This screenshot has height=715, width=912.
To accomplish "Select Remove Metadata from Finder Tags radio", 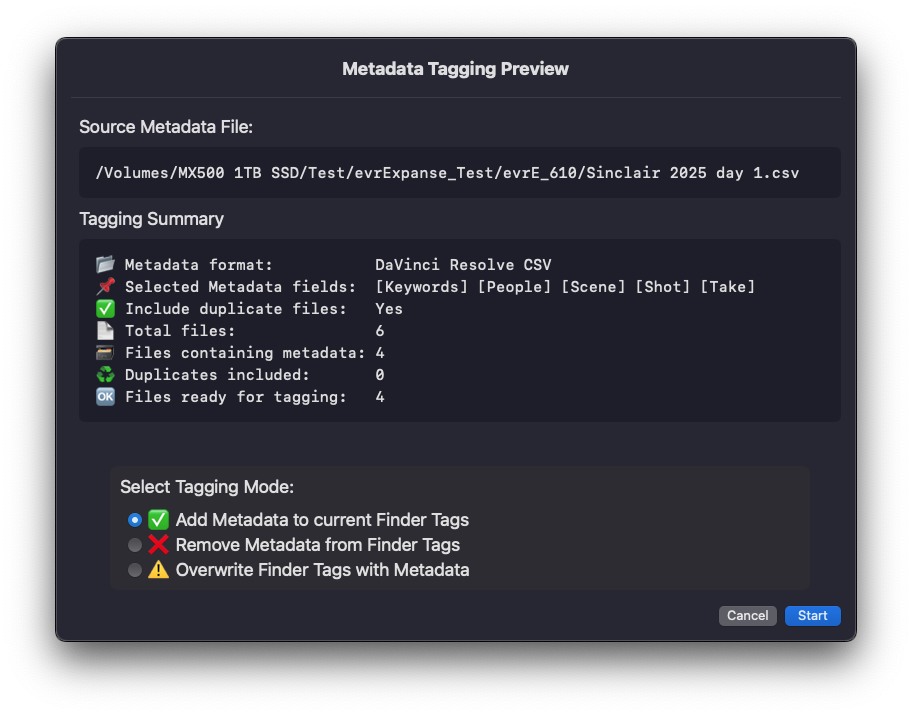I will pyautogui.click(x=135, y=545).
